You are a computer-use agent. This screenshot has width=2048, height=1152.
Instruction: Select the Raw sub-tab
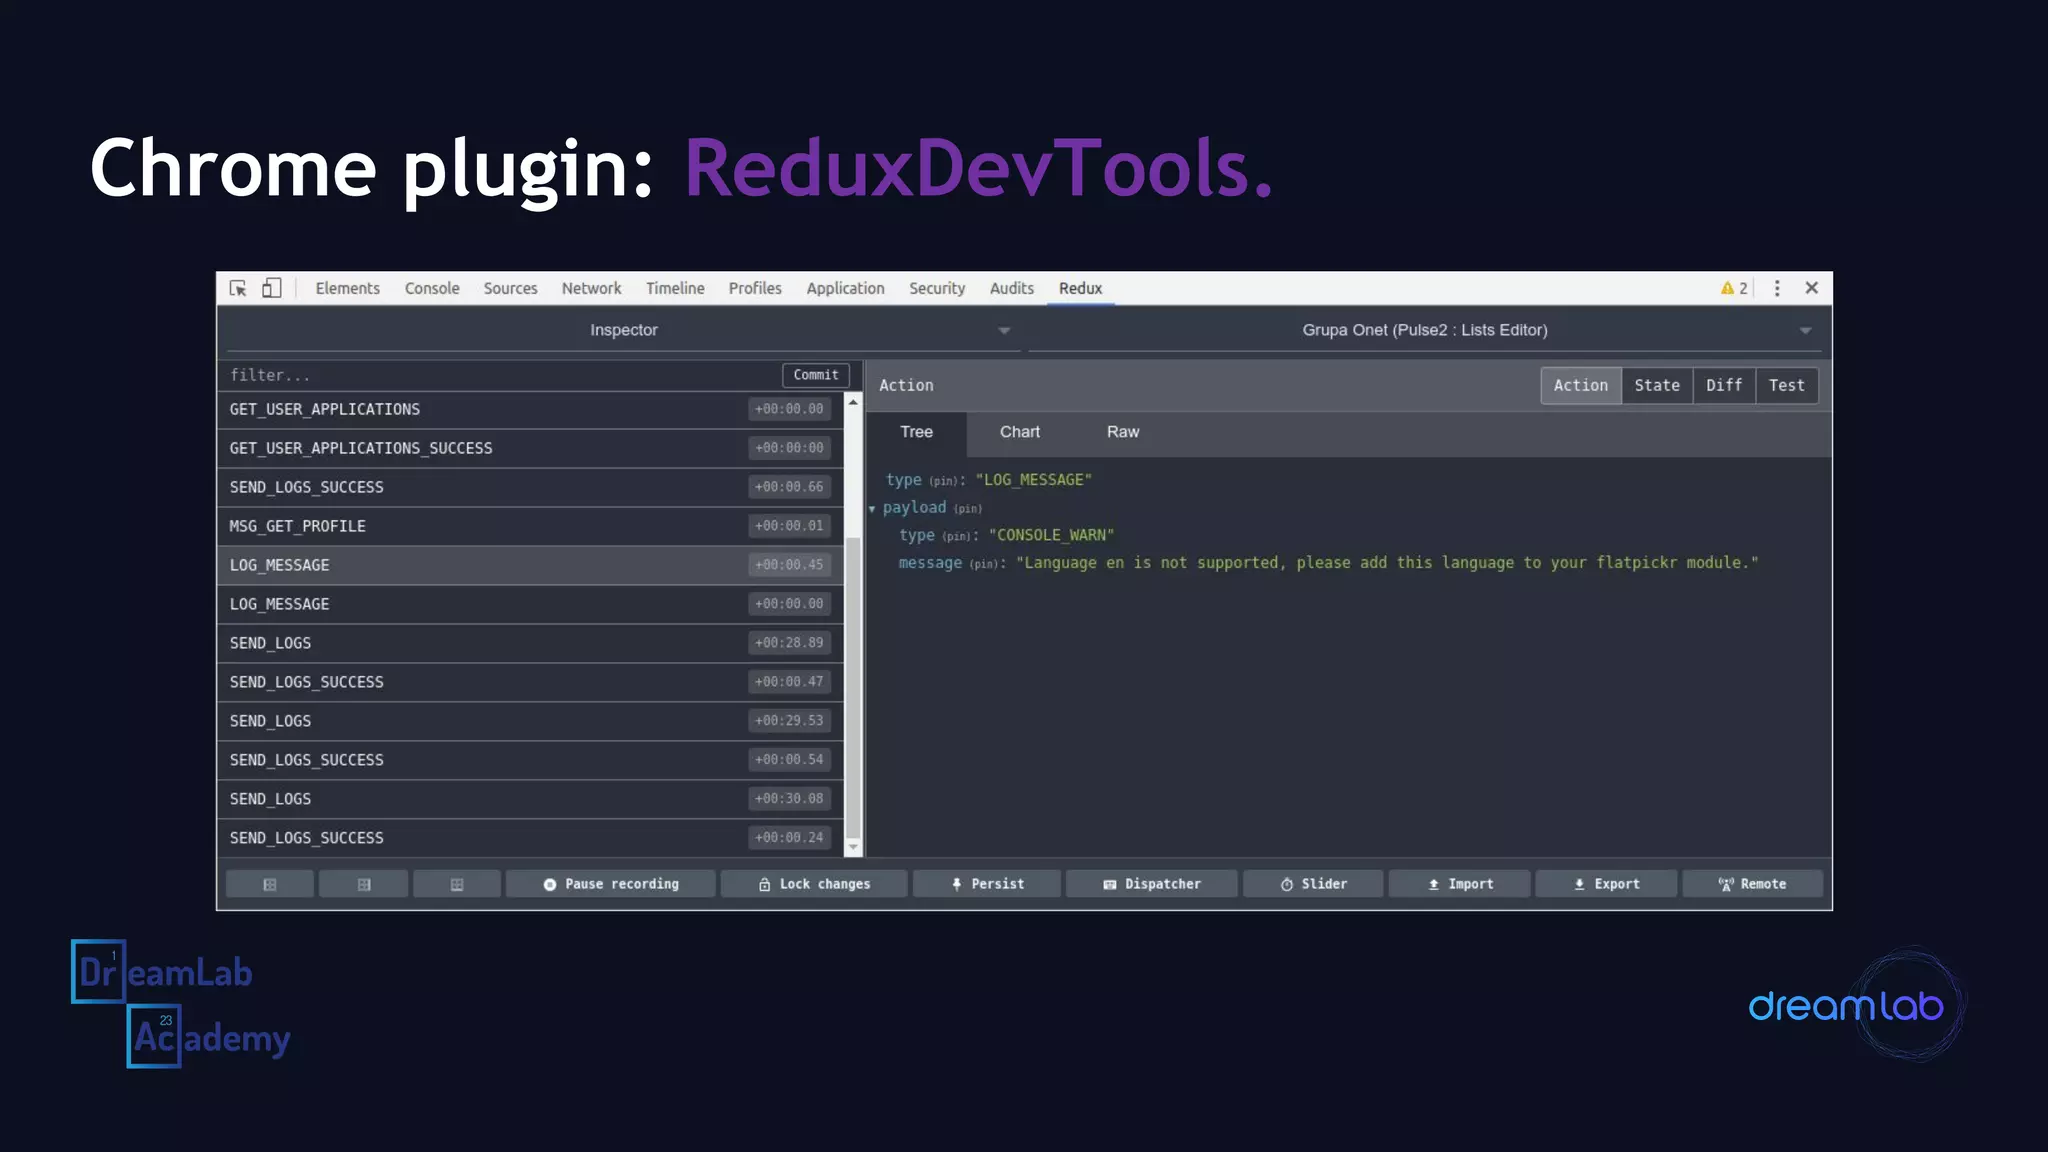(x=1123, y=432)
